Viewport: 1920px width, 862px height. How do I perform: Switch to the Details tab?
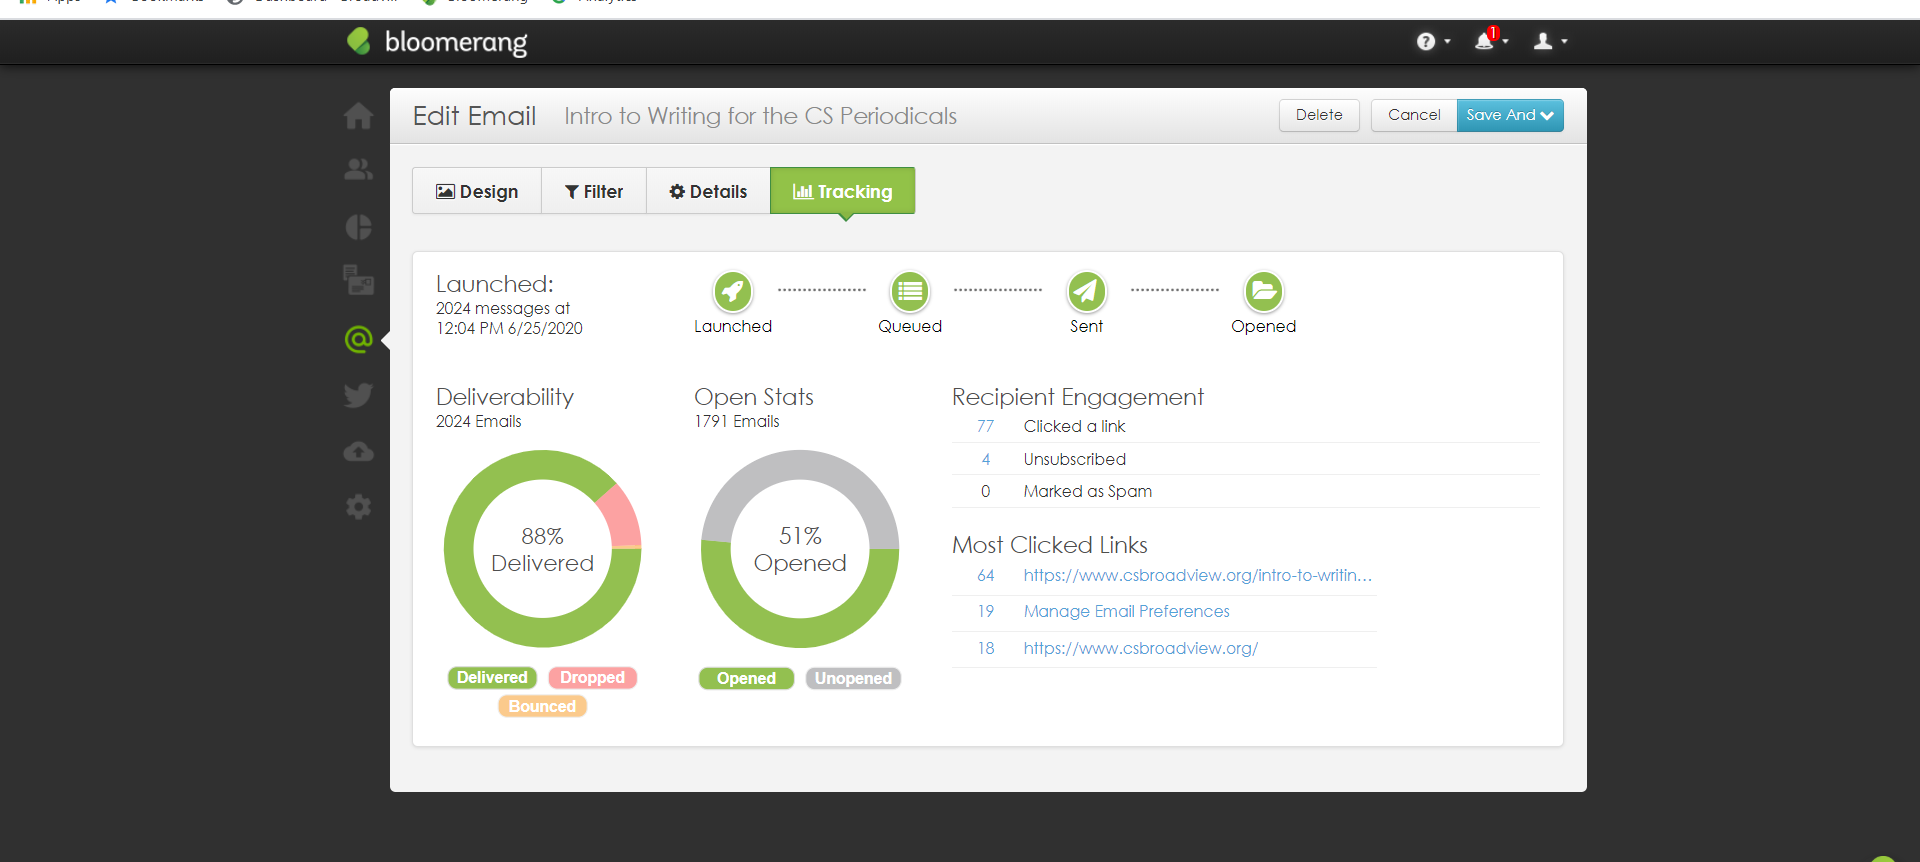point(708,191)
